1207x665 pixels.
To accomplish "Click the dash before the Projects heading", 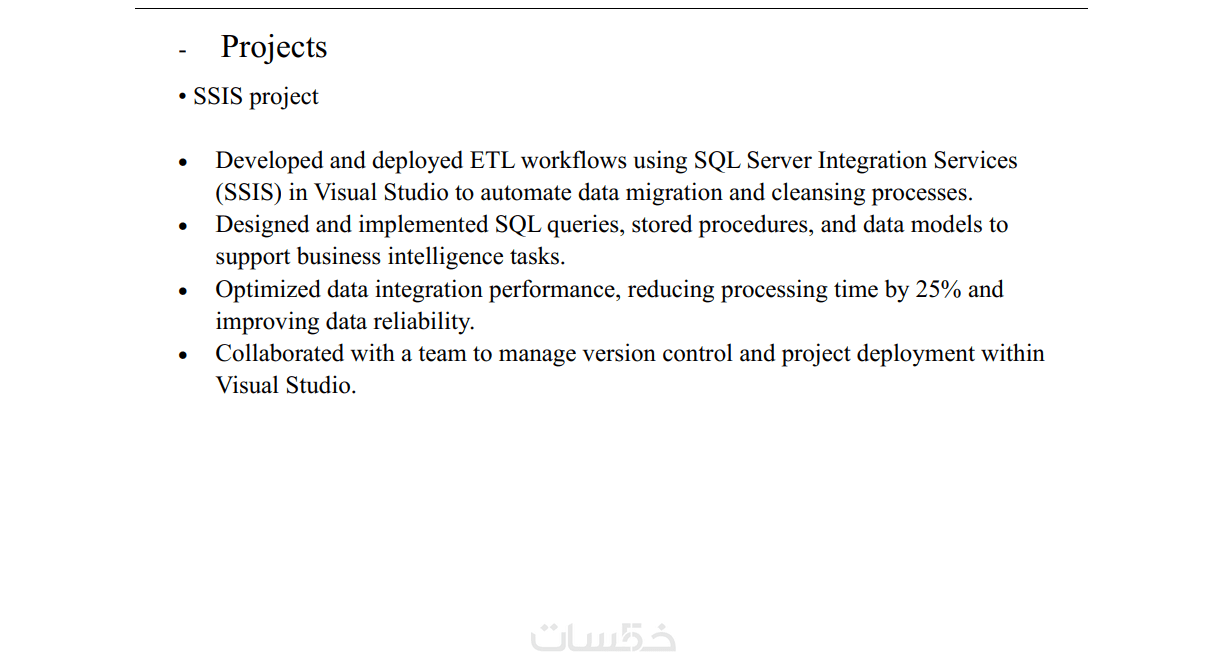I will 182,50.
